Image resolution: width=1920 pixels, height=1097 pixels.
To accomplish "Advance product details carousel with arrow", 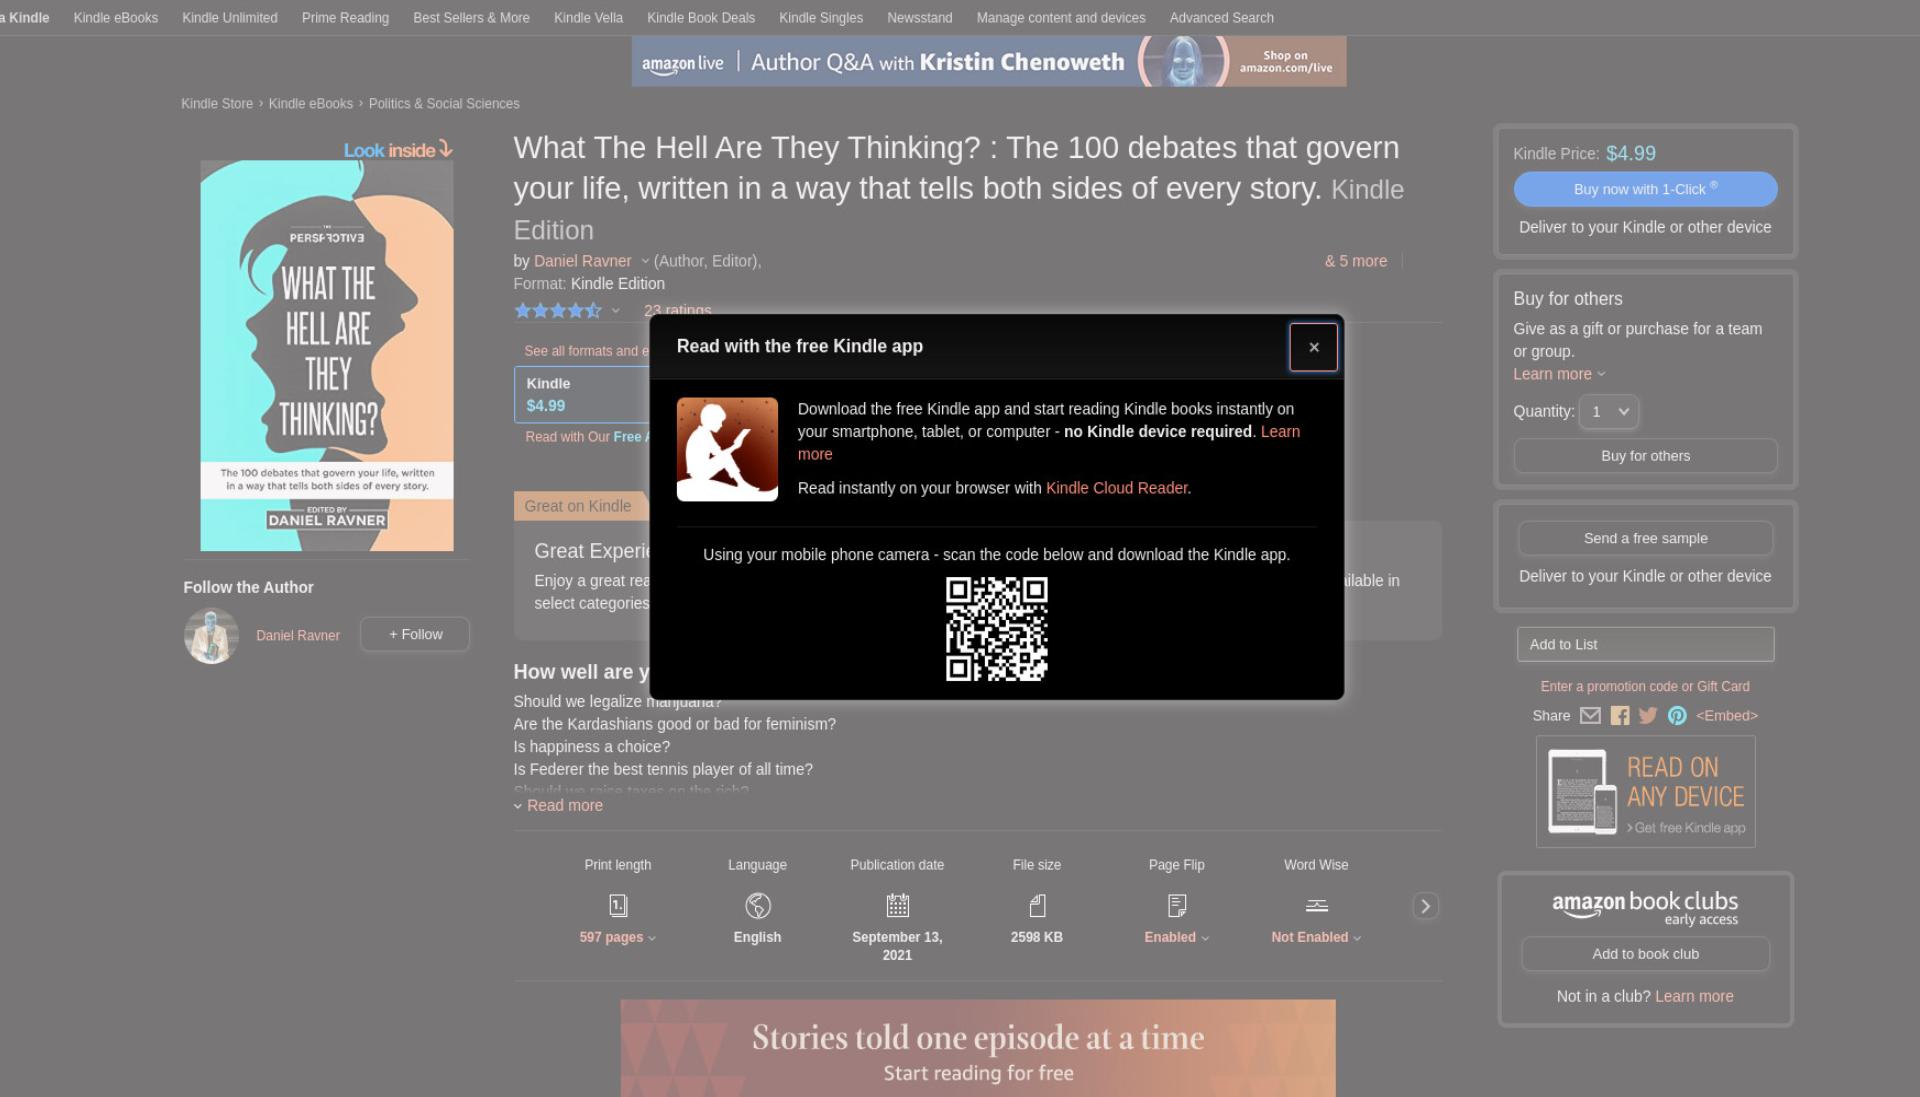I will point(1425,906).
